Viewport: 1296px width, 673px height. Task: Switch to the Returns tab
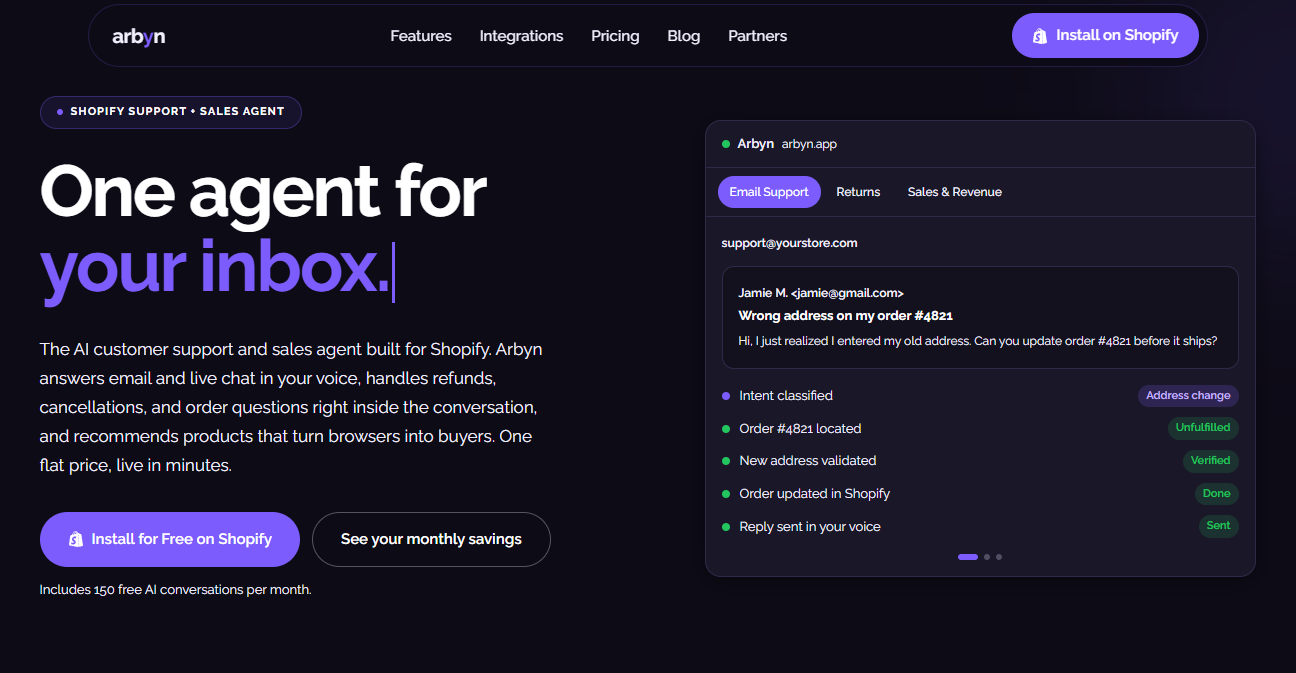pos(858,192)
